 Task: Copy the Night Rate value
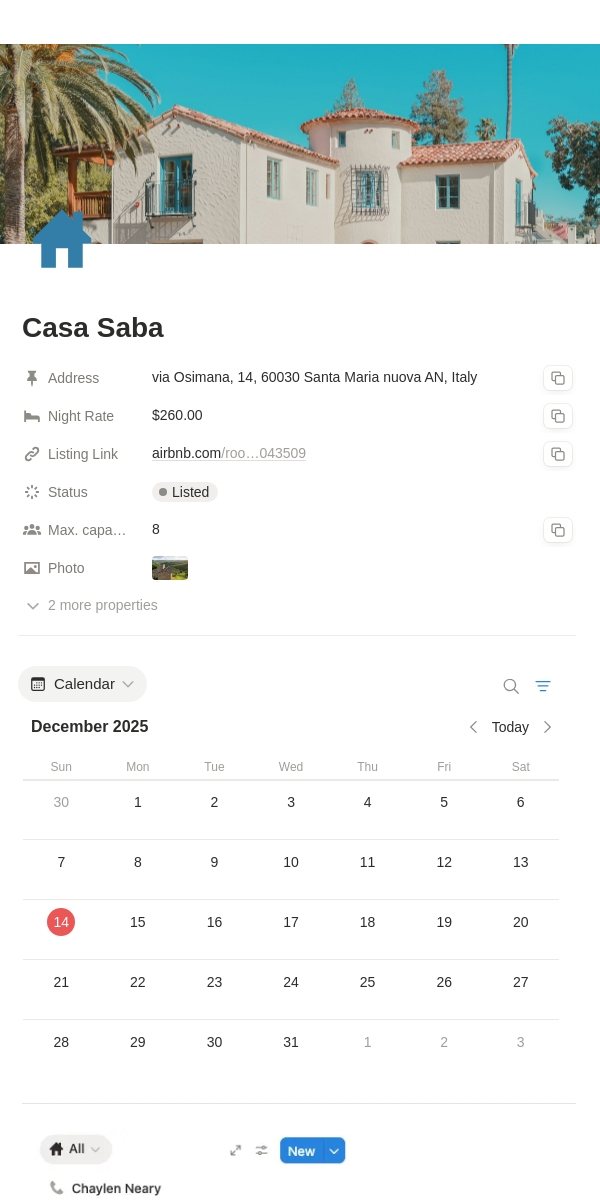tap(558, 416)
